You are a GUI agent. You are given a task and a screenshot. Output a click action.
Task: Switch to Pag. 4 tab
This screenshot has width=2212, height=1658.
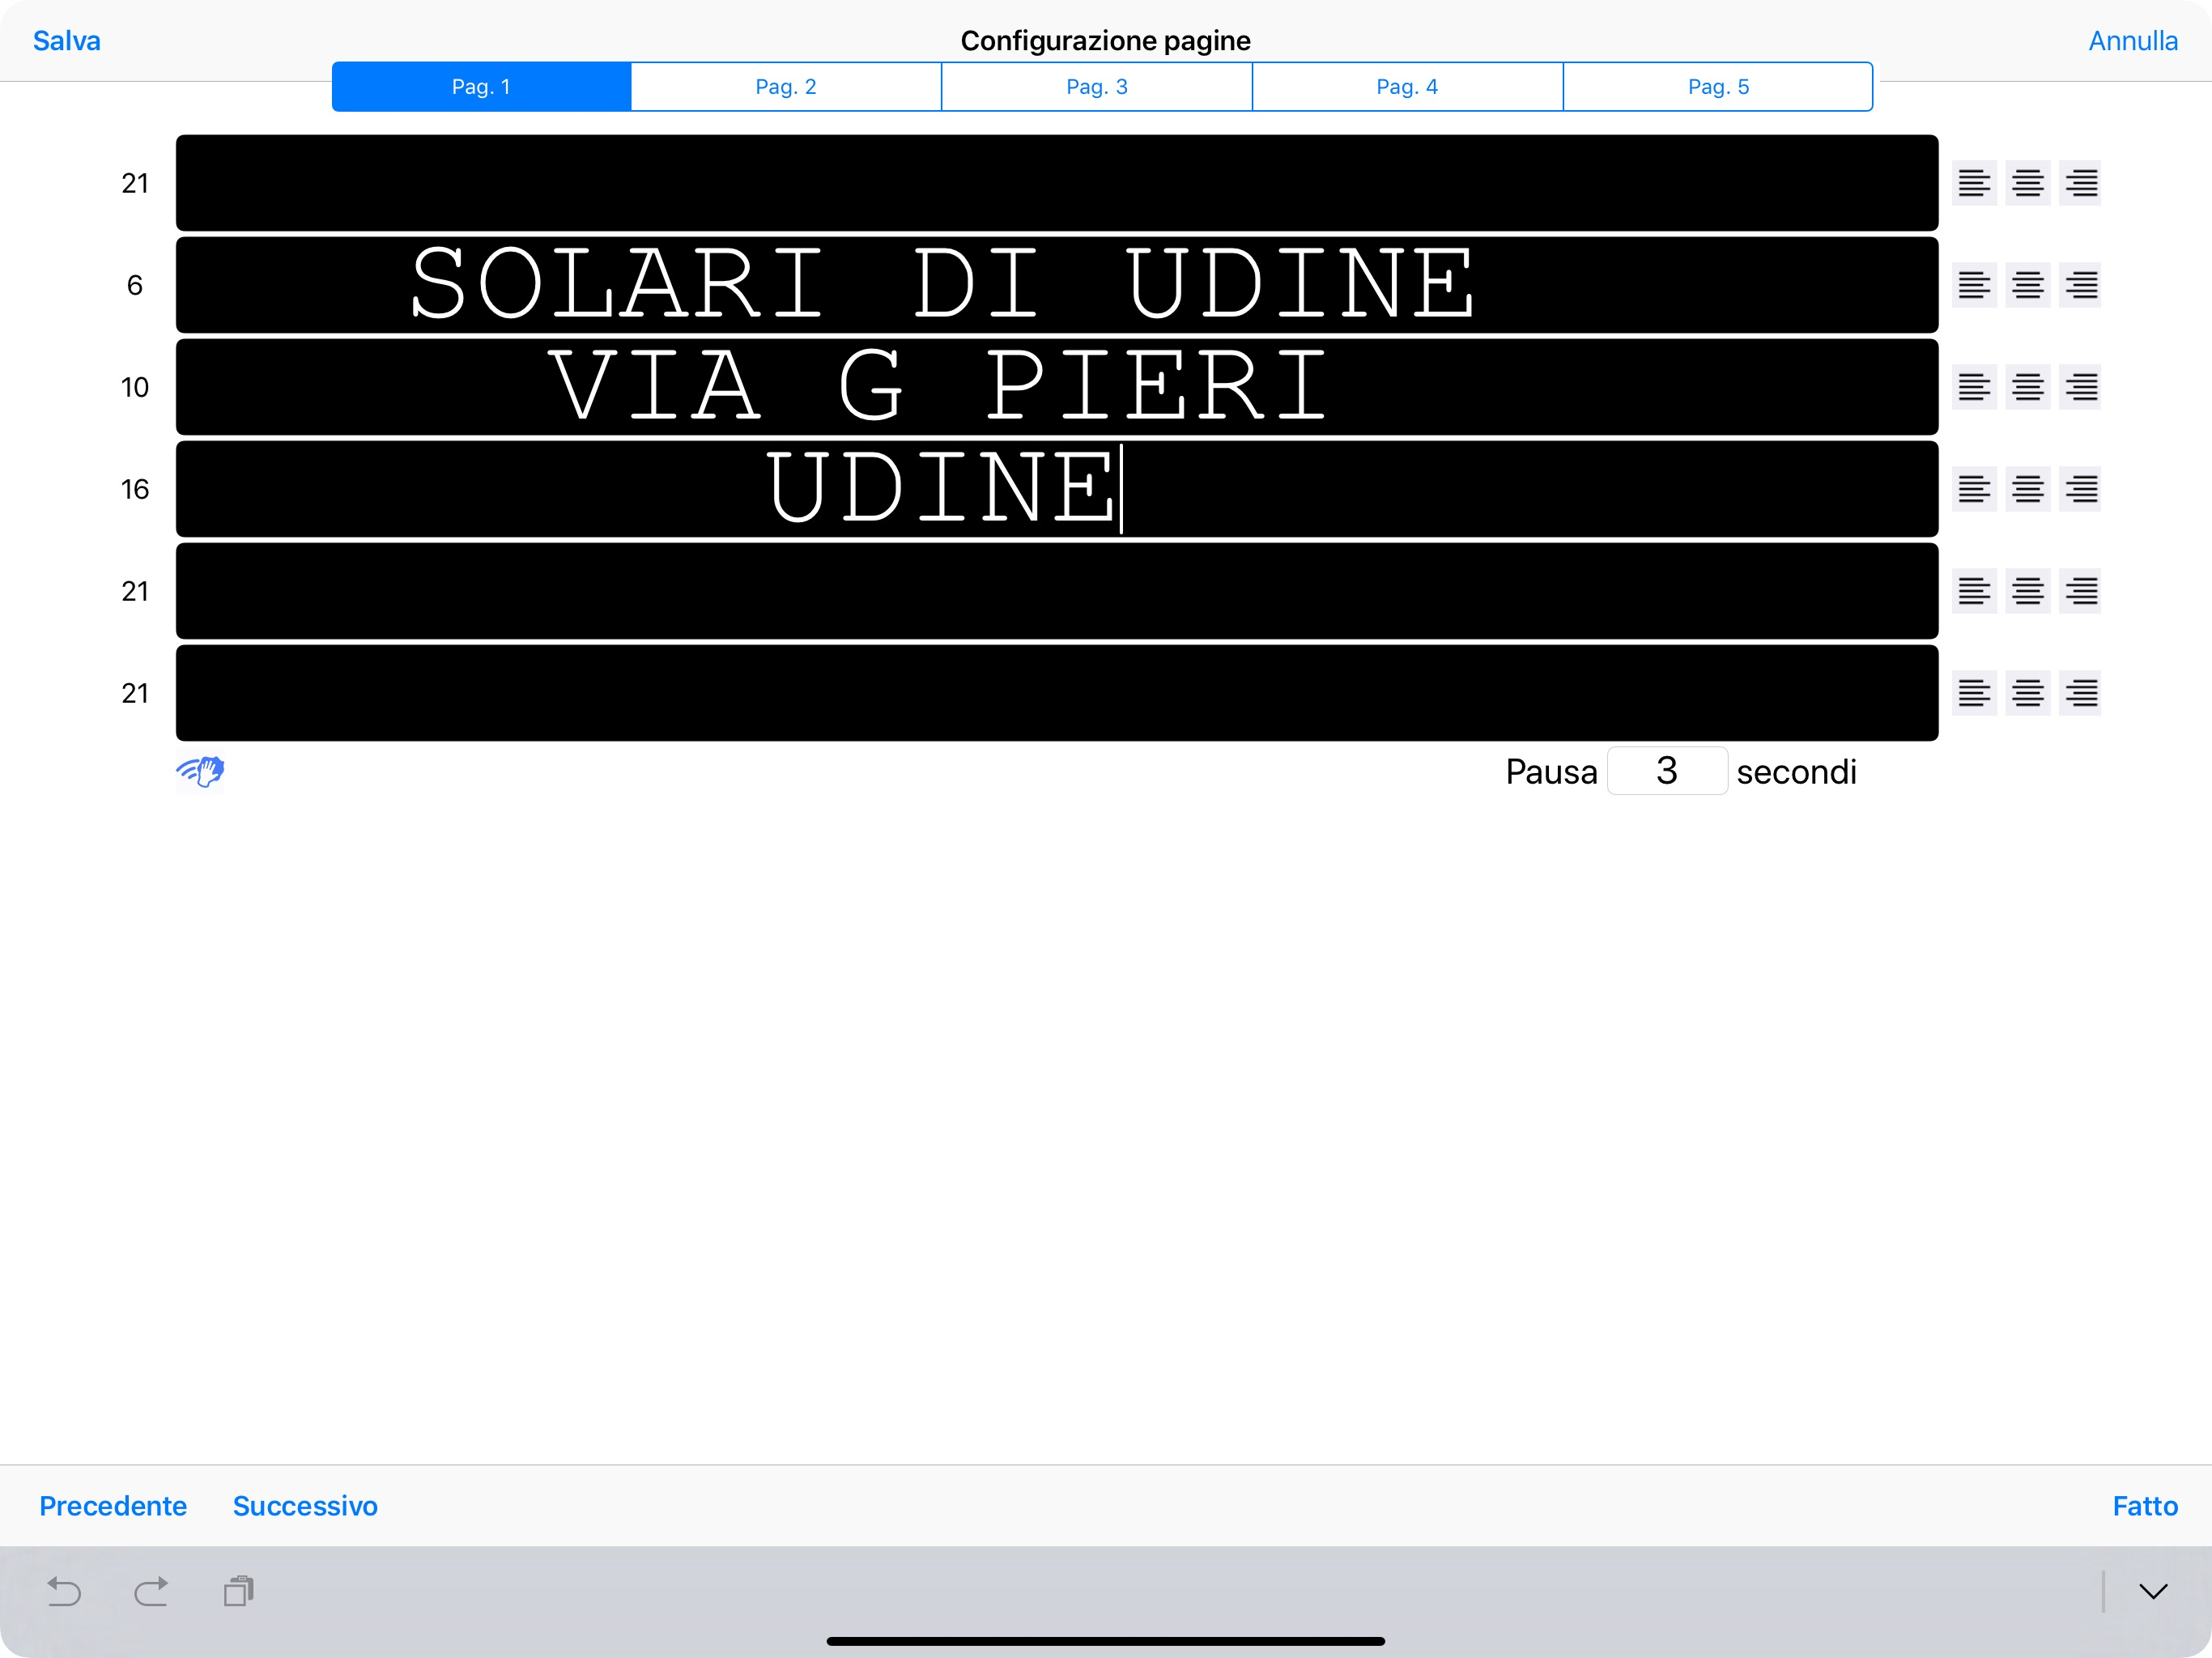point(1407,87)
